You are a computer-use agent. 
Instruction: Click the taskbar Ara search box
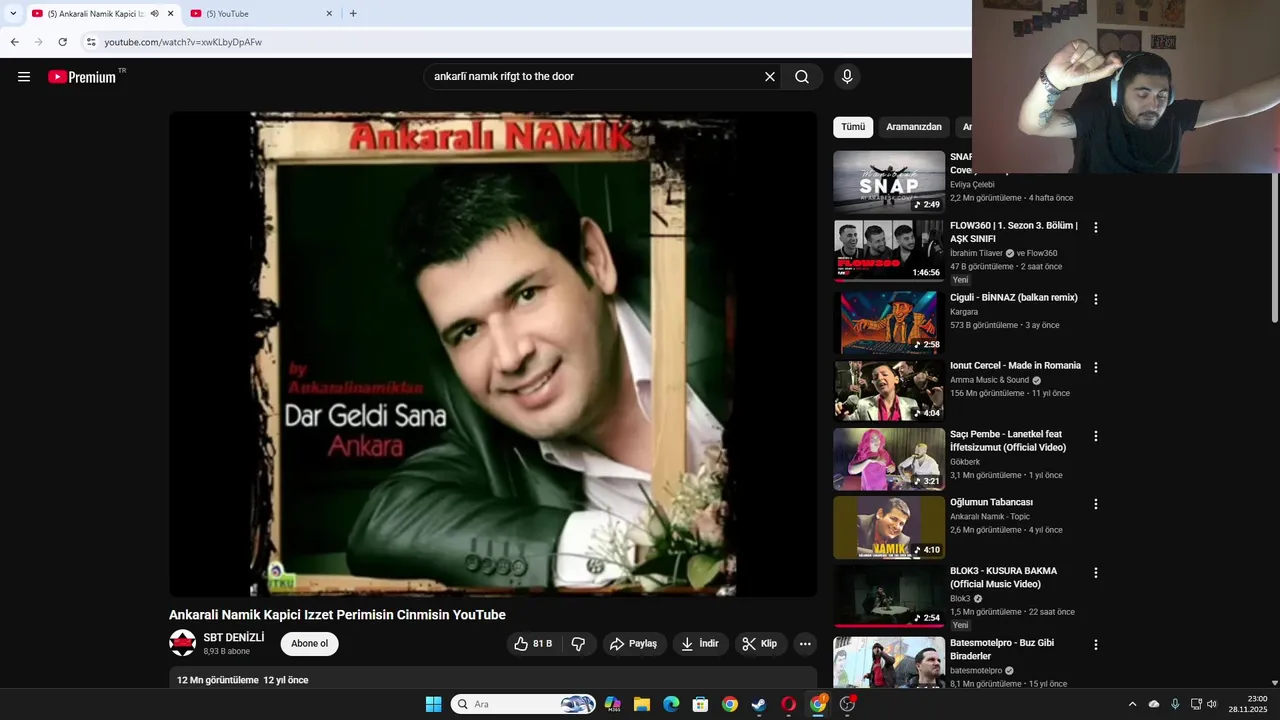pos(523,704)
